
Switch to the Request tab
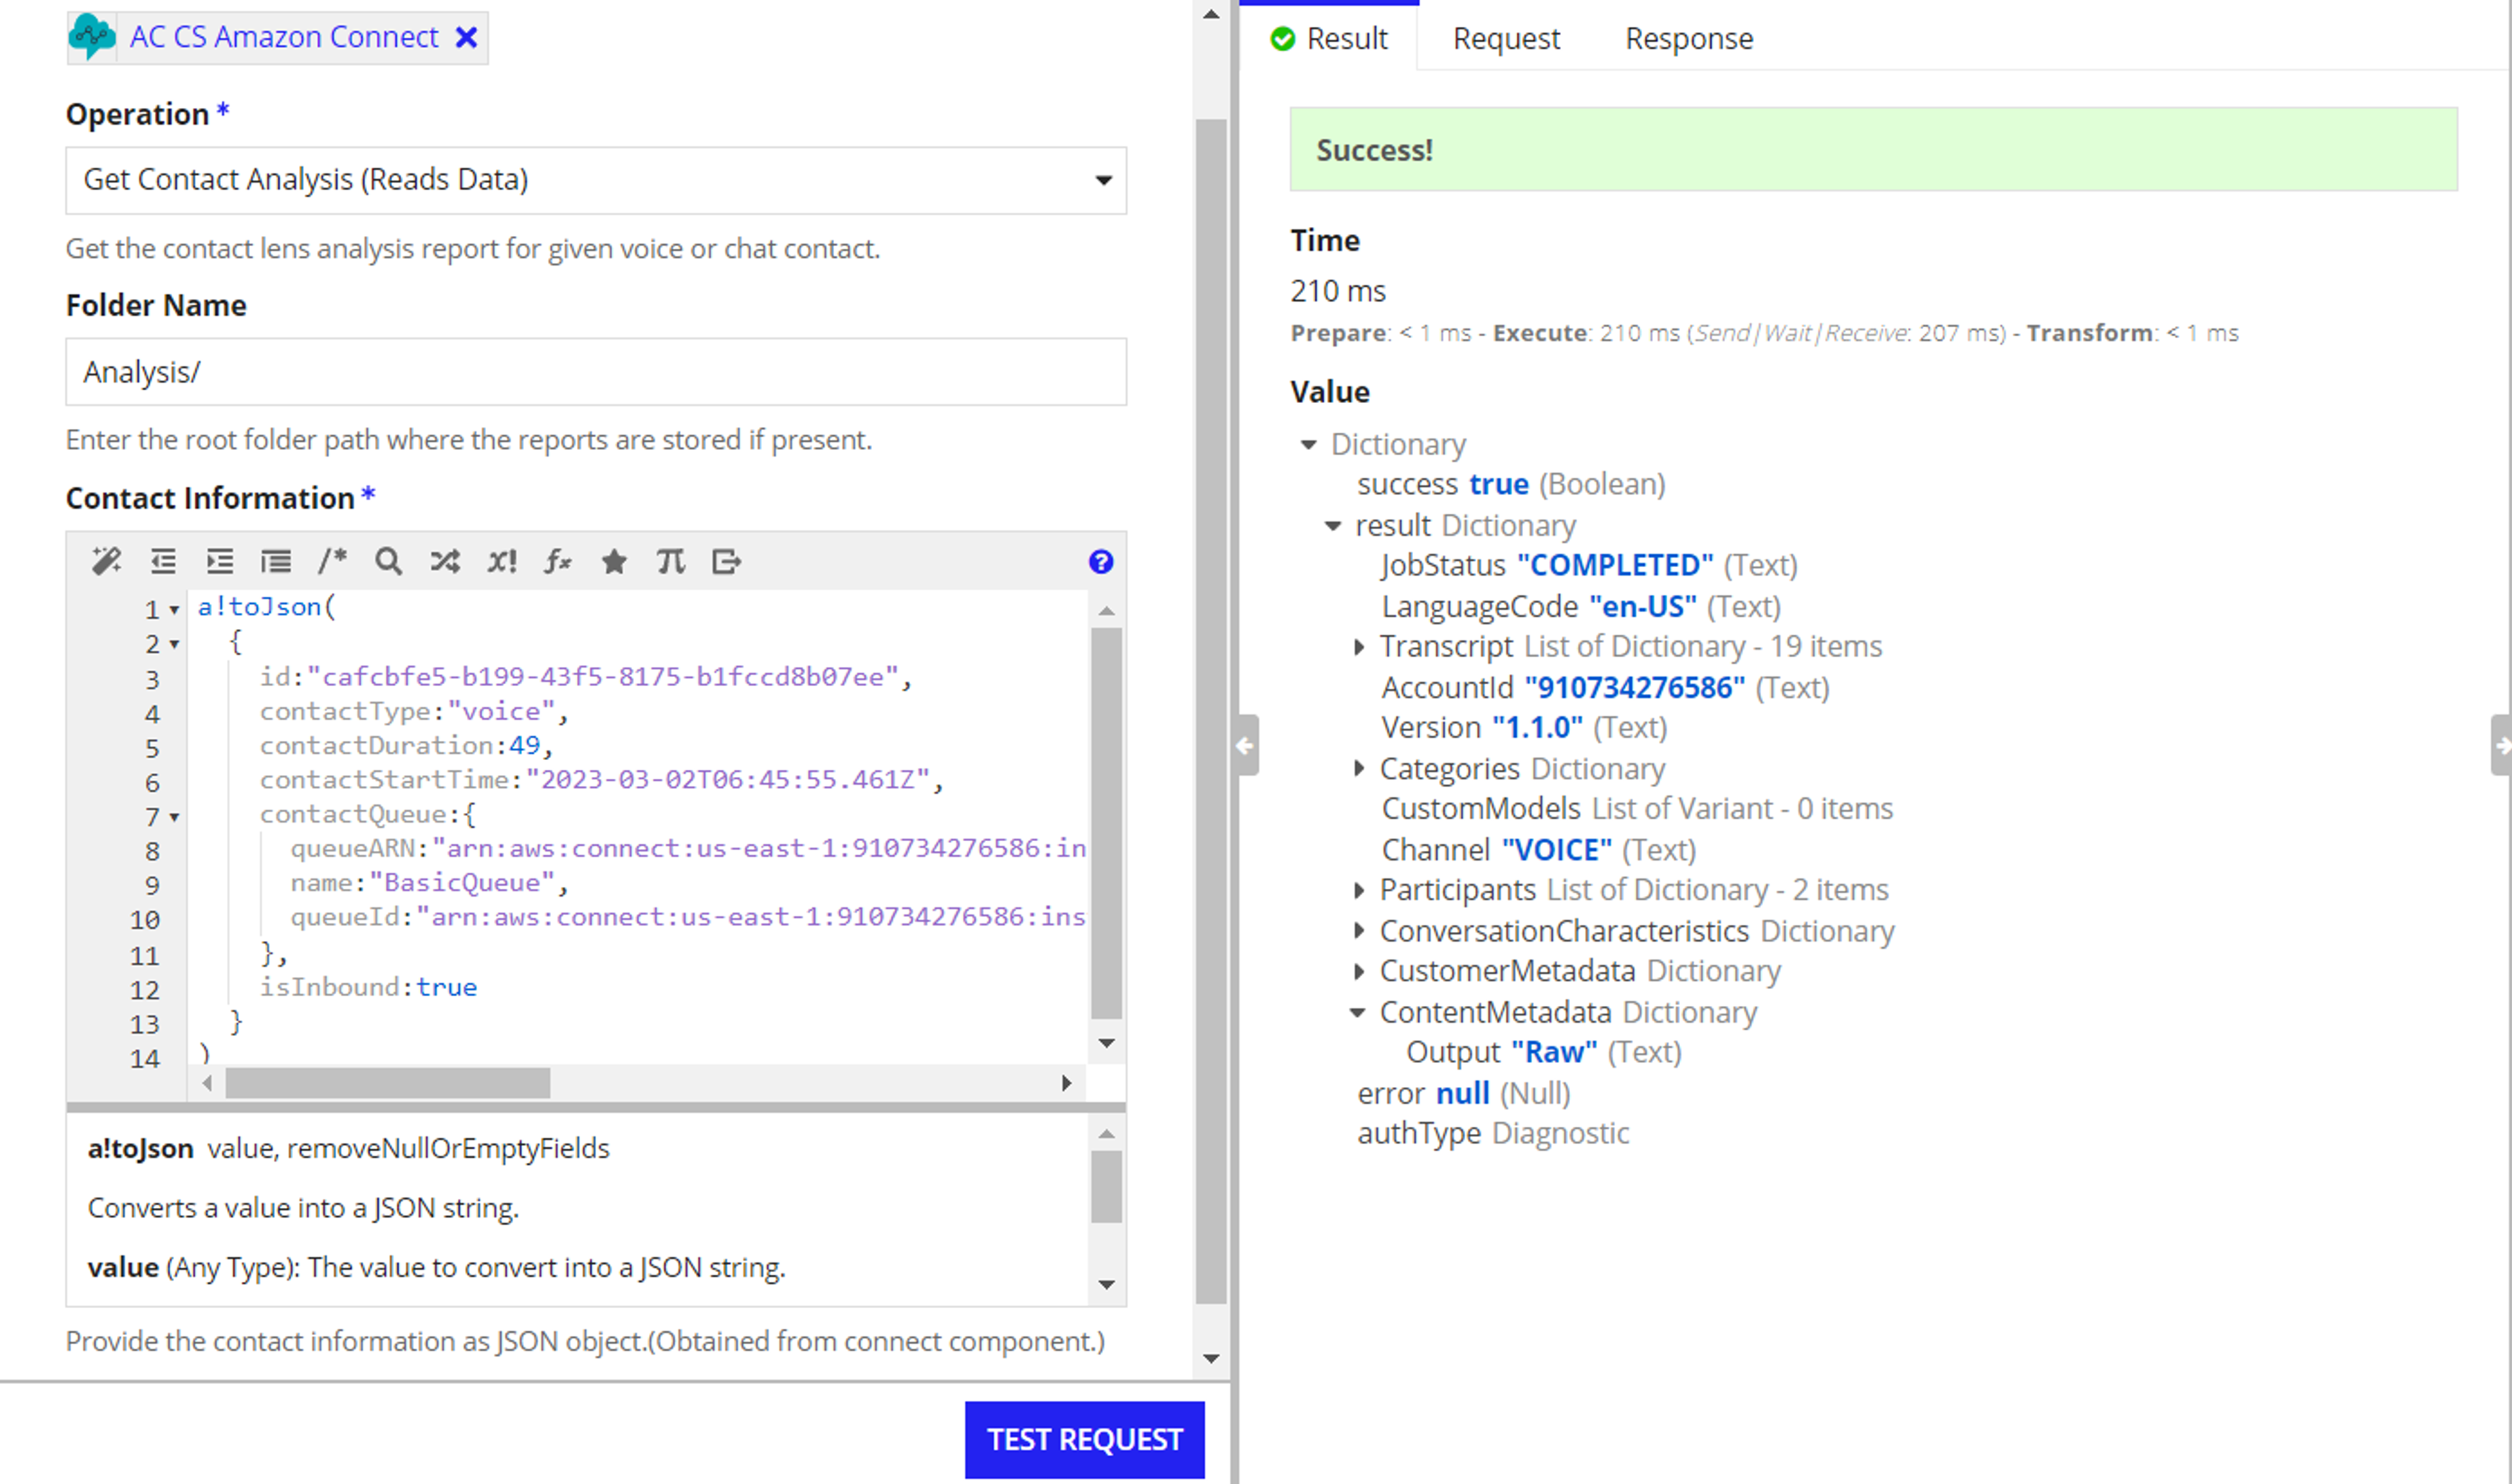click(x=1506, y=39)
